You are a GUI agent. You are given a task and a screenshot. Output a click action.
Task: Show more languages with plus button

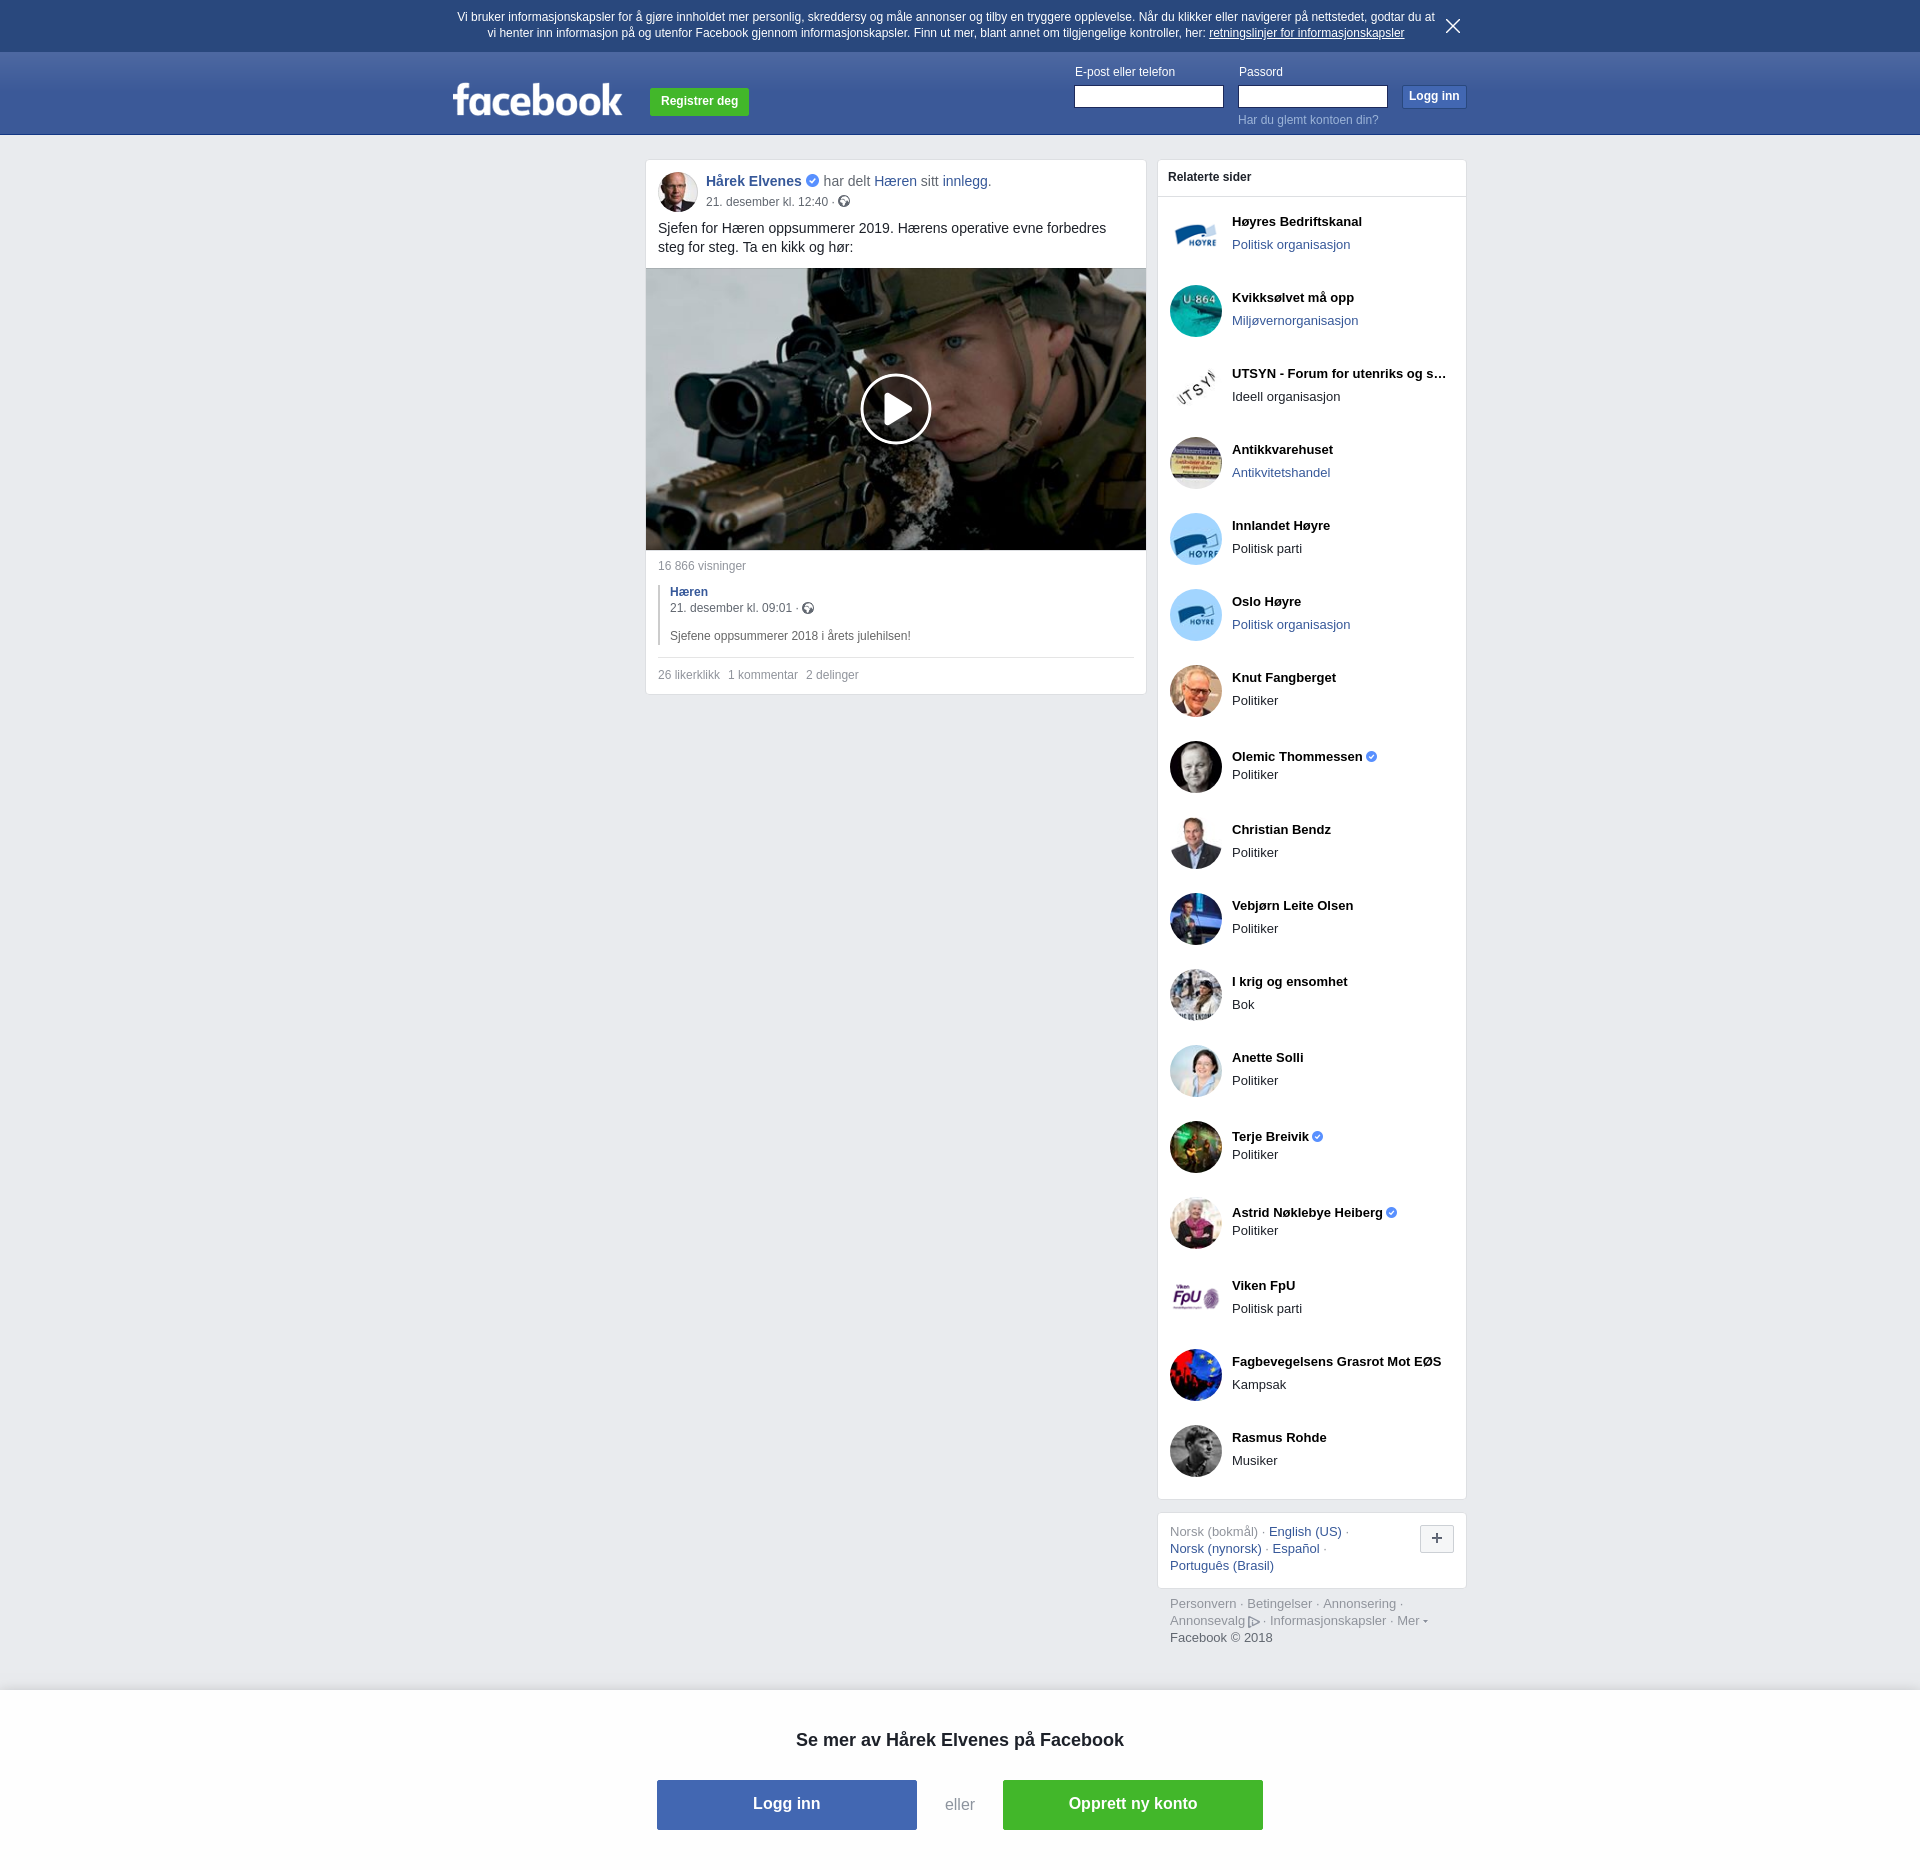click(x=1437, y=1539)
